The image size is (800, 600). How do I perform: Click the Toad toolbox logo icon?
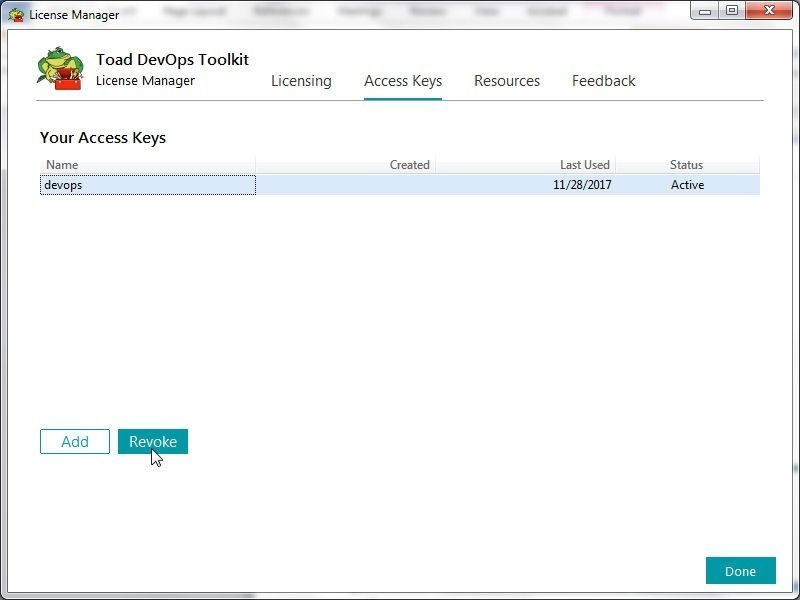[60, 68]
